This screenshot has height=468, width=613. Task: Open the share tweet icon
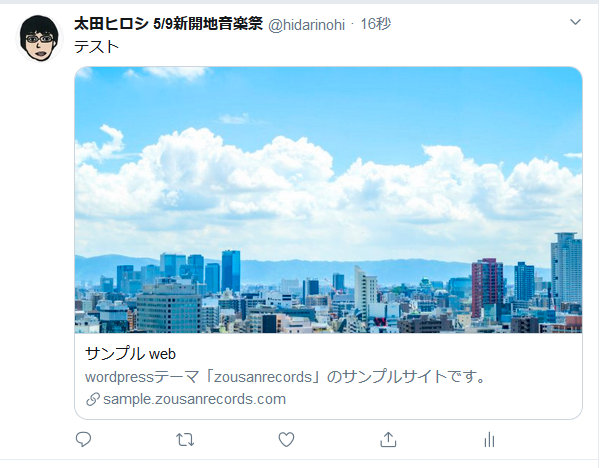[388, 439]
